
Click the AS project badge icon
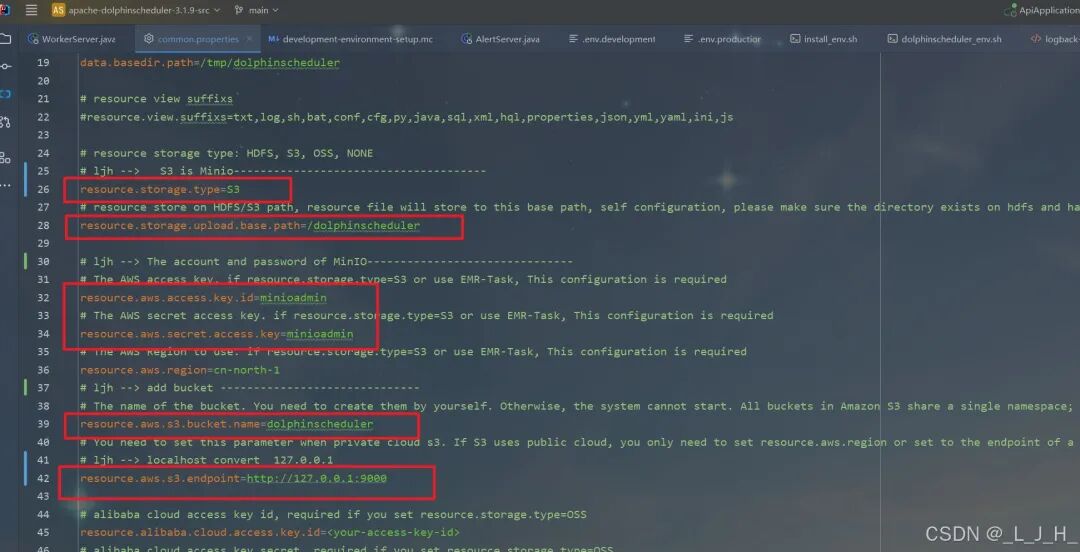pos(59,10)
